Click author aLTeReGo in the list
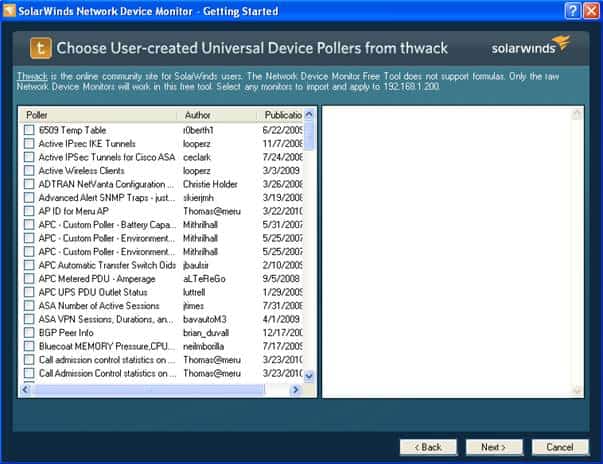Image resolution: width=603 pixels, height=464 pixels. [204, 278]
